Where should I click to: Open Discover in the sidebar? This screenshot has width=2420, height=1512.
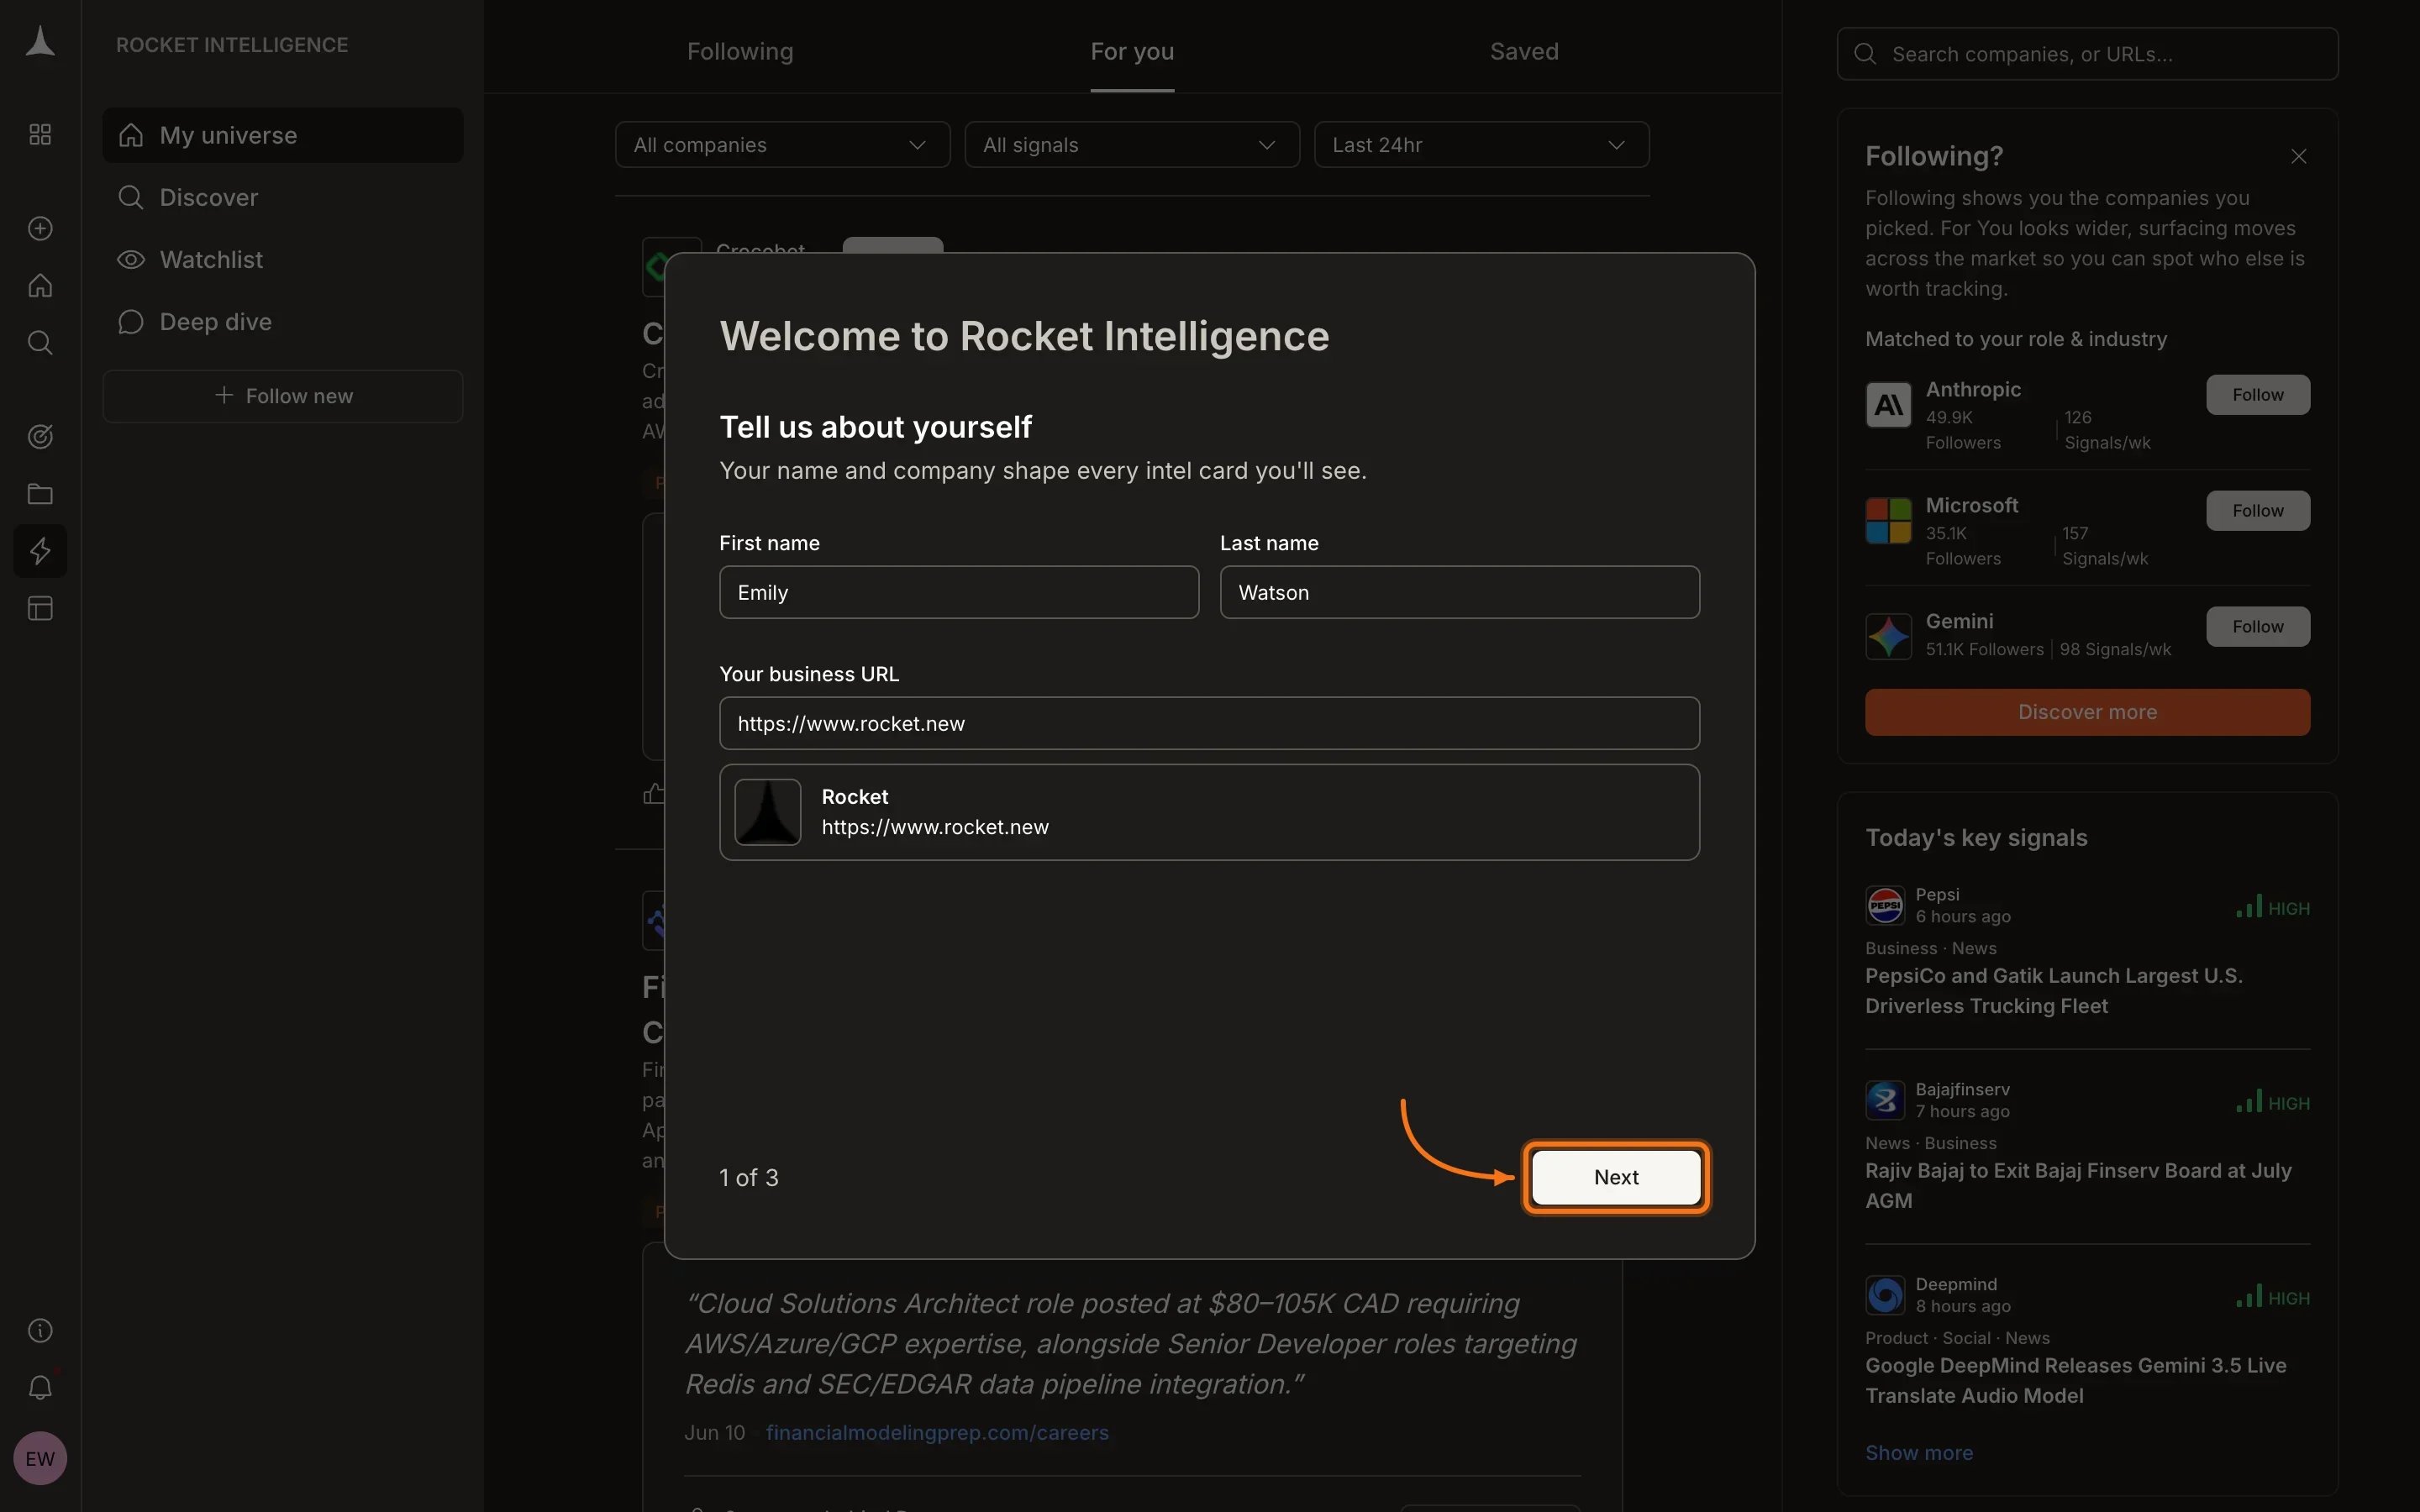click(283, 197)
